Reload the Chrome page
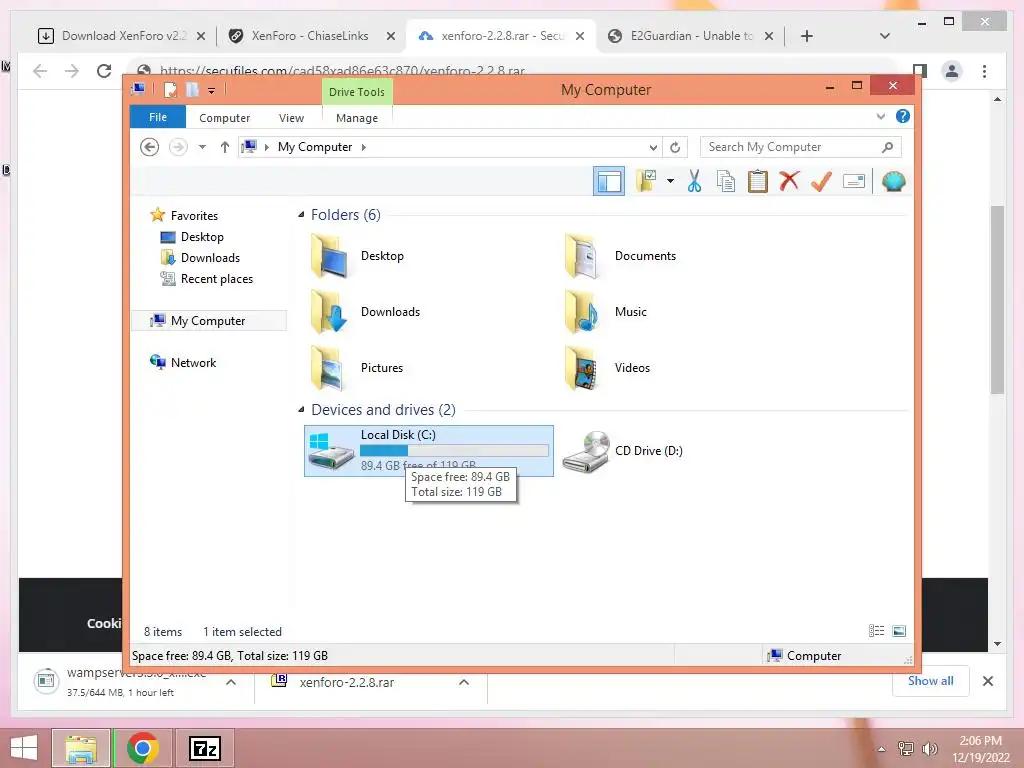 [104, 71]
